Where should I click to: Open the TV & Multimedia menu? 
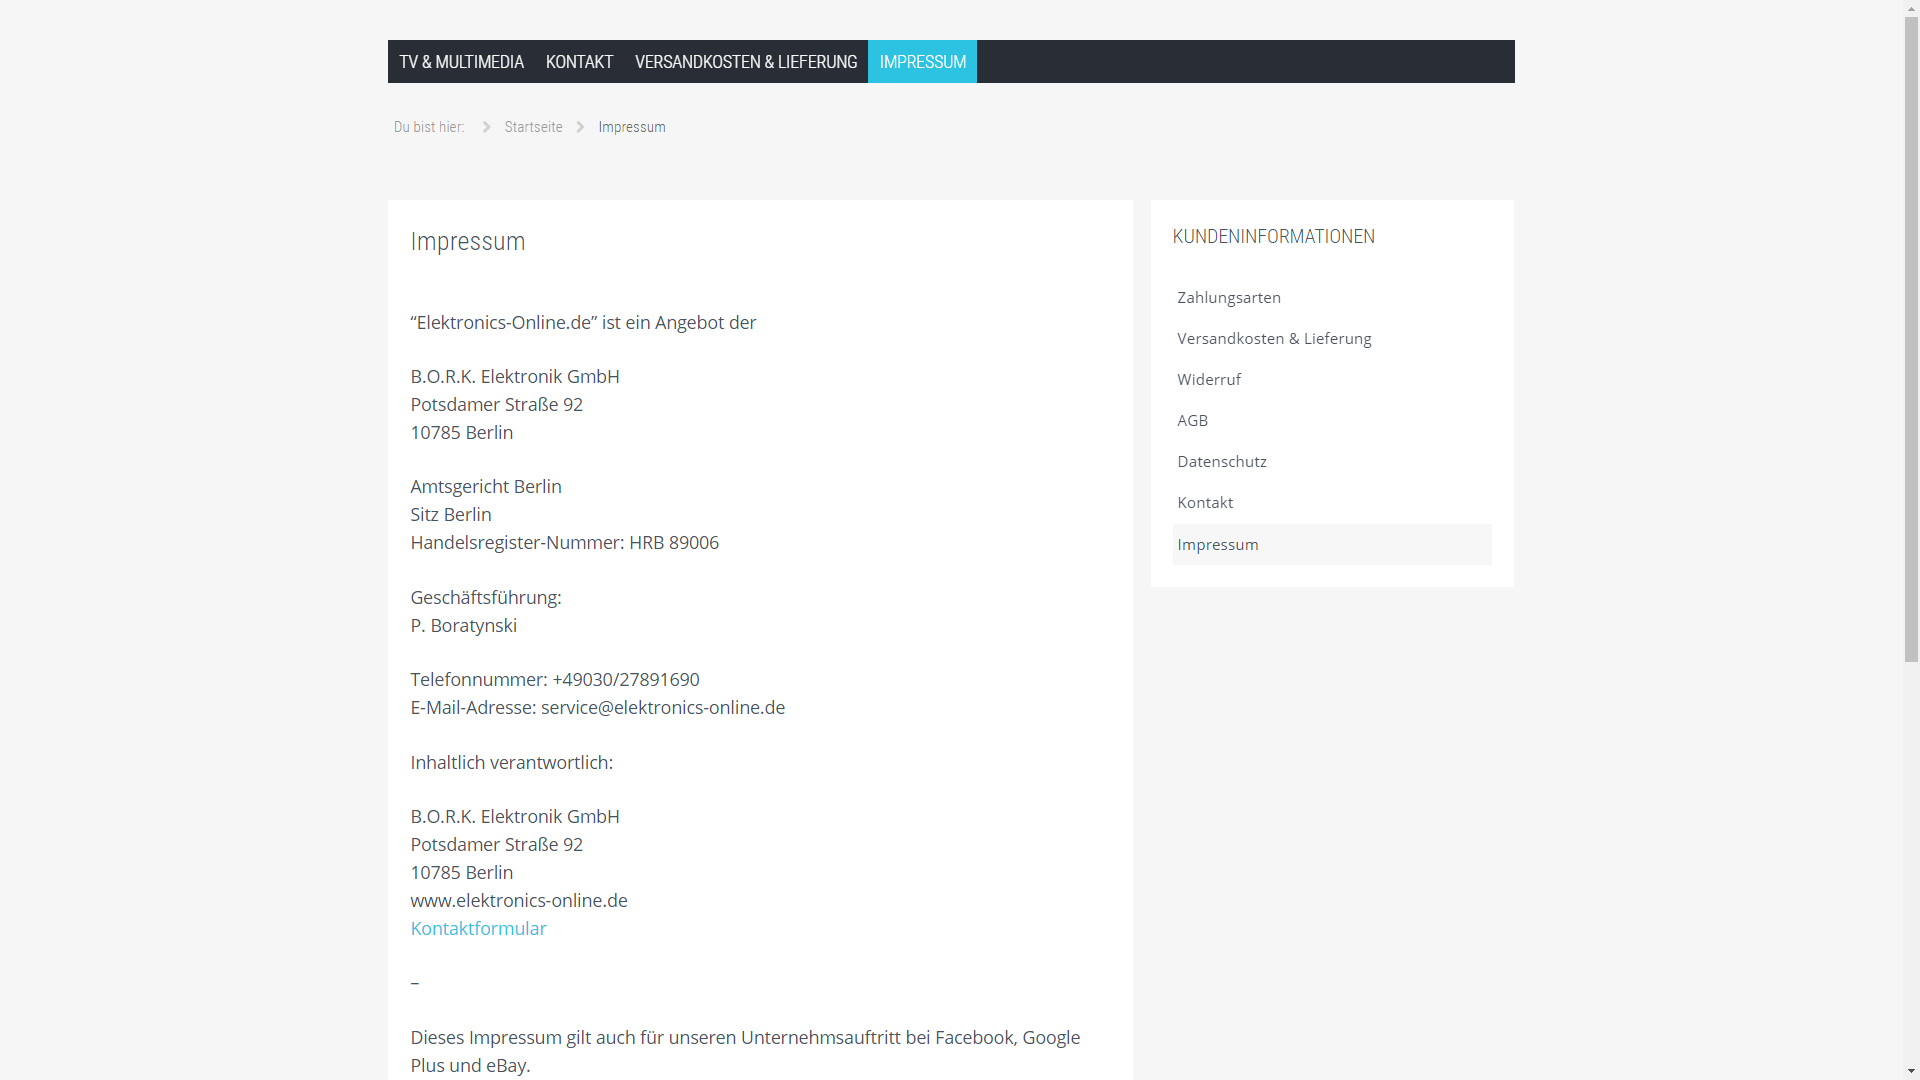[461, 62]
